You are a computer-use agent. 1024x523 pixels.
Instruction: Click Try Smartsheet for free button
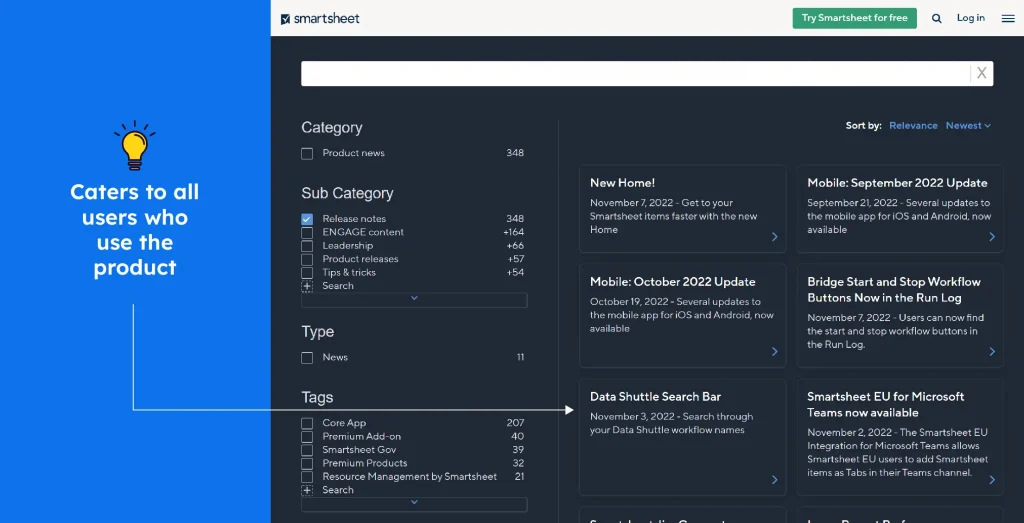click(854, 18)
